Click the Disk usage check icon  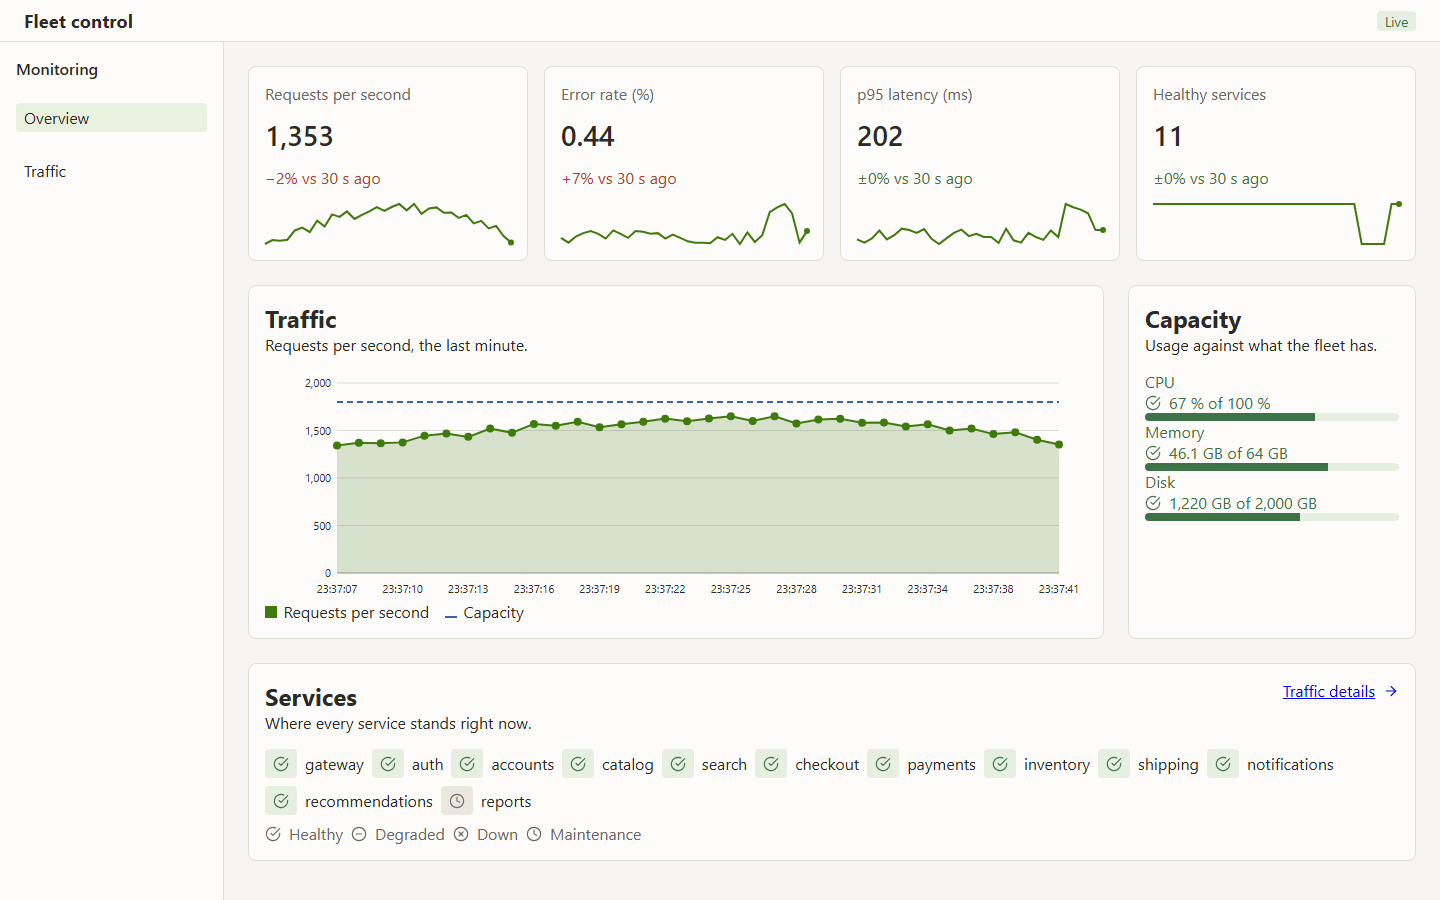pyautogui.click(x=1153, y=503)
